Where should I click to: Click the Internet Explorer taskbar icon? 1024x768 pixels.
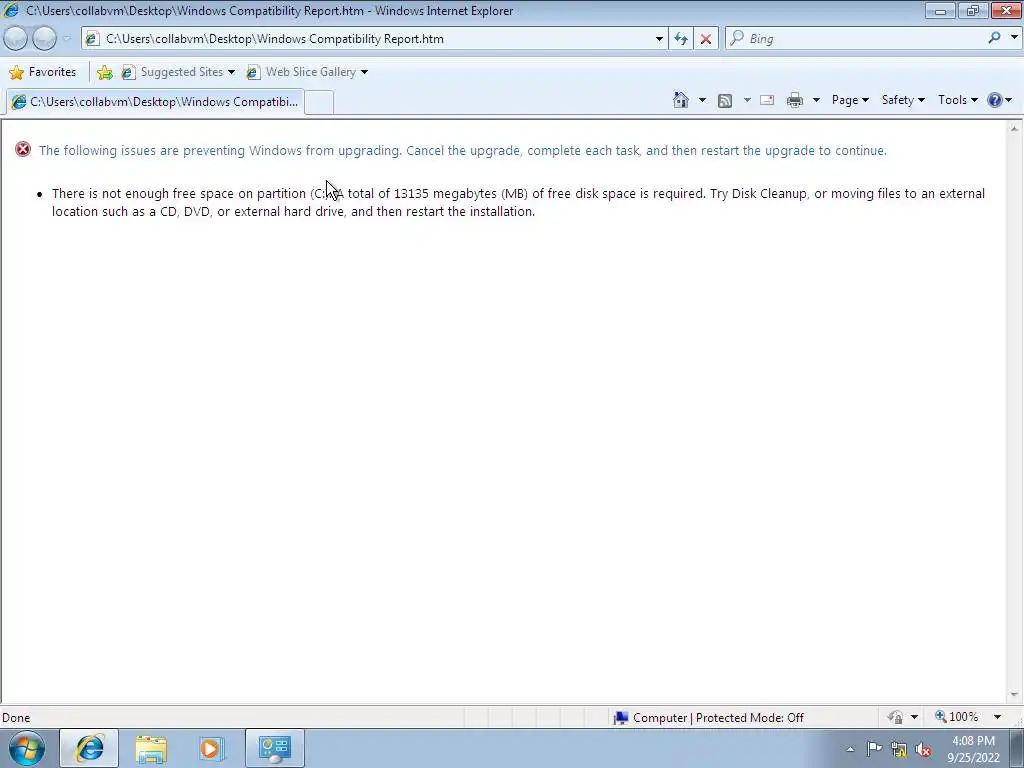(x=89, y=748)
